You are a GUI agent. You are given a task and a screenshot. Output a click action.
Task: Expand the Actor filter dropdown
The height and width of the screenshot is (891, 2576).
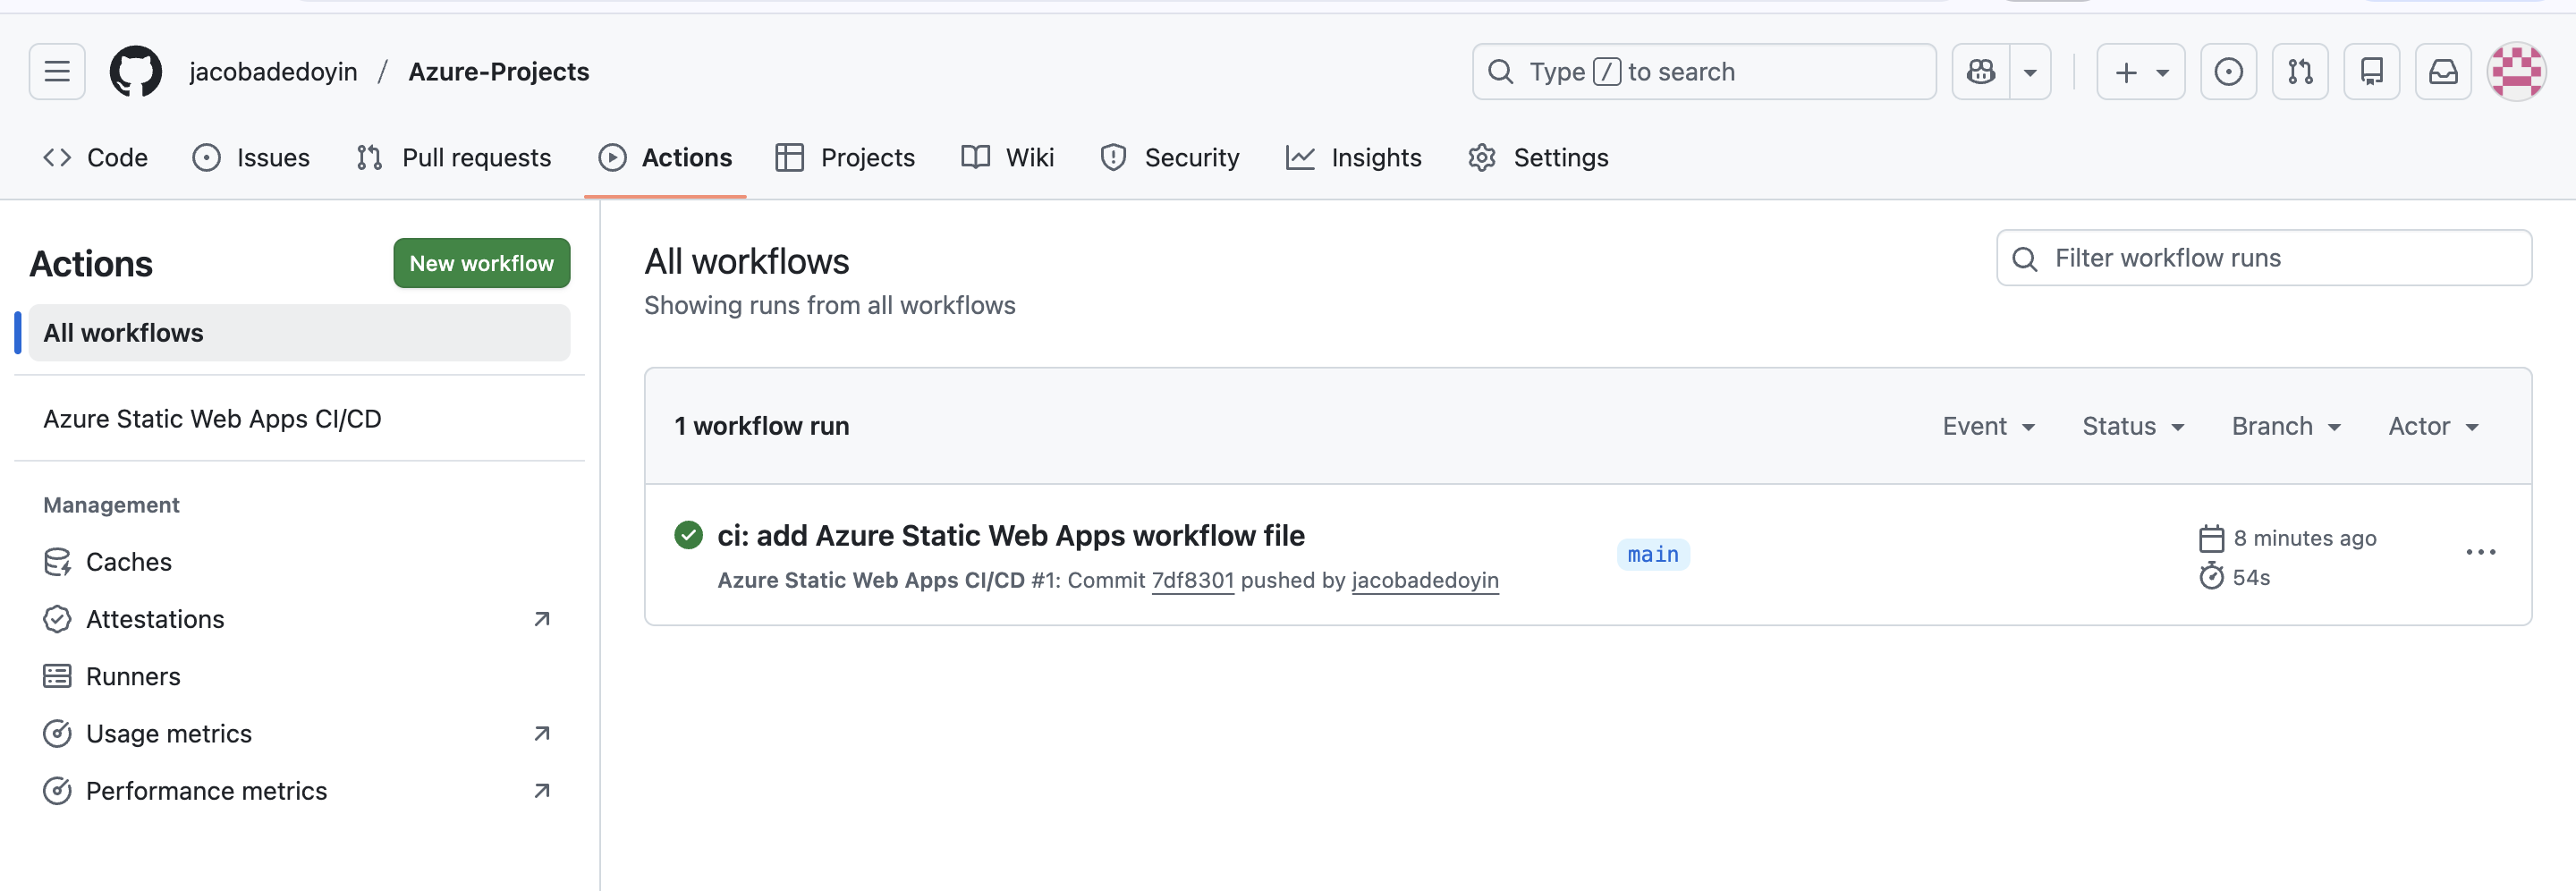coord(2433,426)
